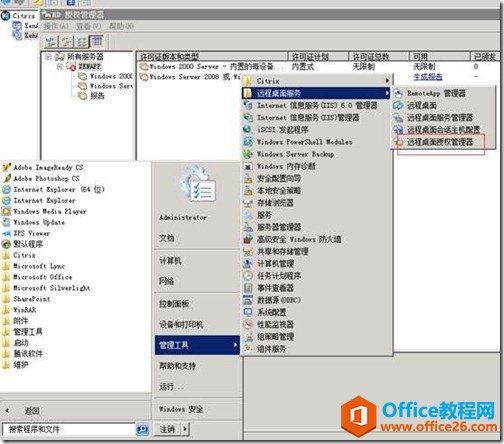504x444 pixels.
Task: Click 返回 at bottom of programs list
Action: coord(32,411)
